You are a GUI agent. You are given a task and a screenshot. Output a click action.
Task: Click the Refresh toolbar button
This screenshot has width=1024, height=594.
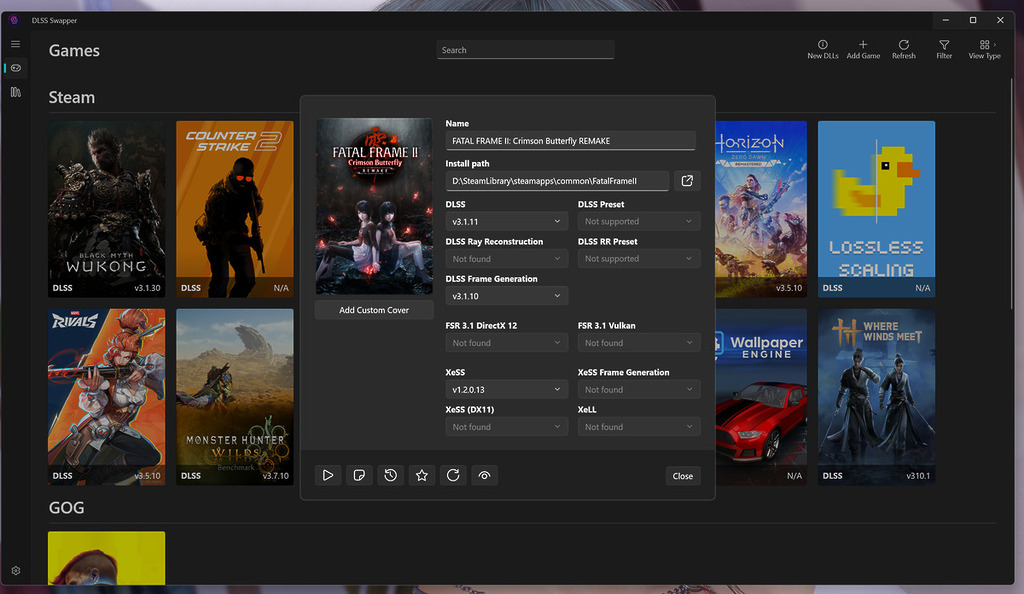pyautogui.click(x=903, y=49)
